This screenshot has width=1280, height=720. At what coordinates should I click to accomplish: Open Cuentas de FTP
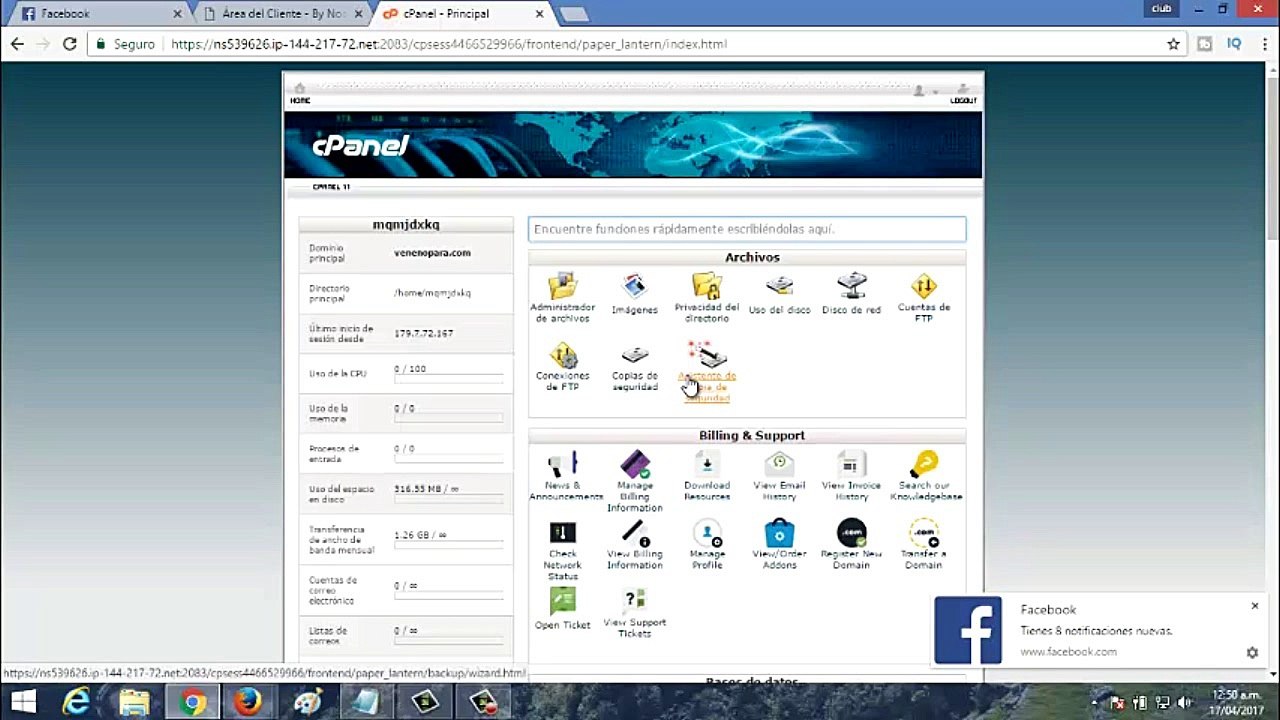pos(923,286)
